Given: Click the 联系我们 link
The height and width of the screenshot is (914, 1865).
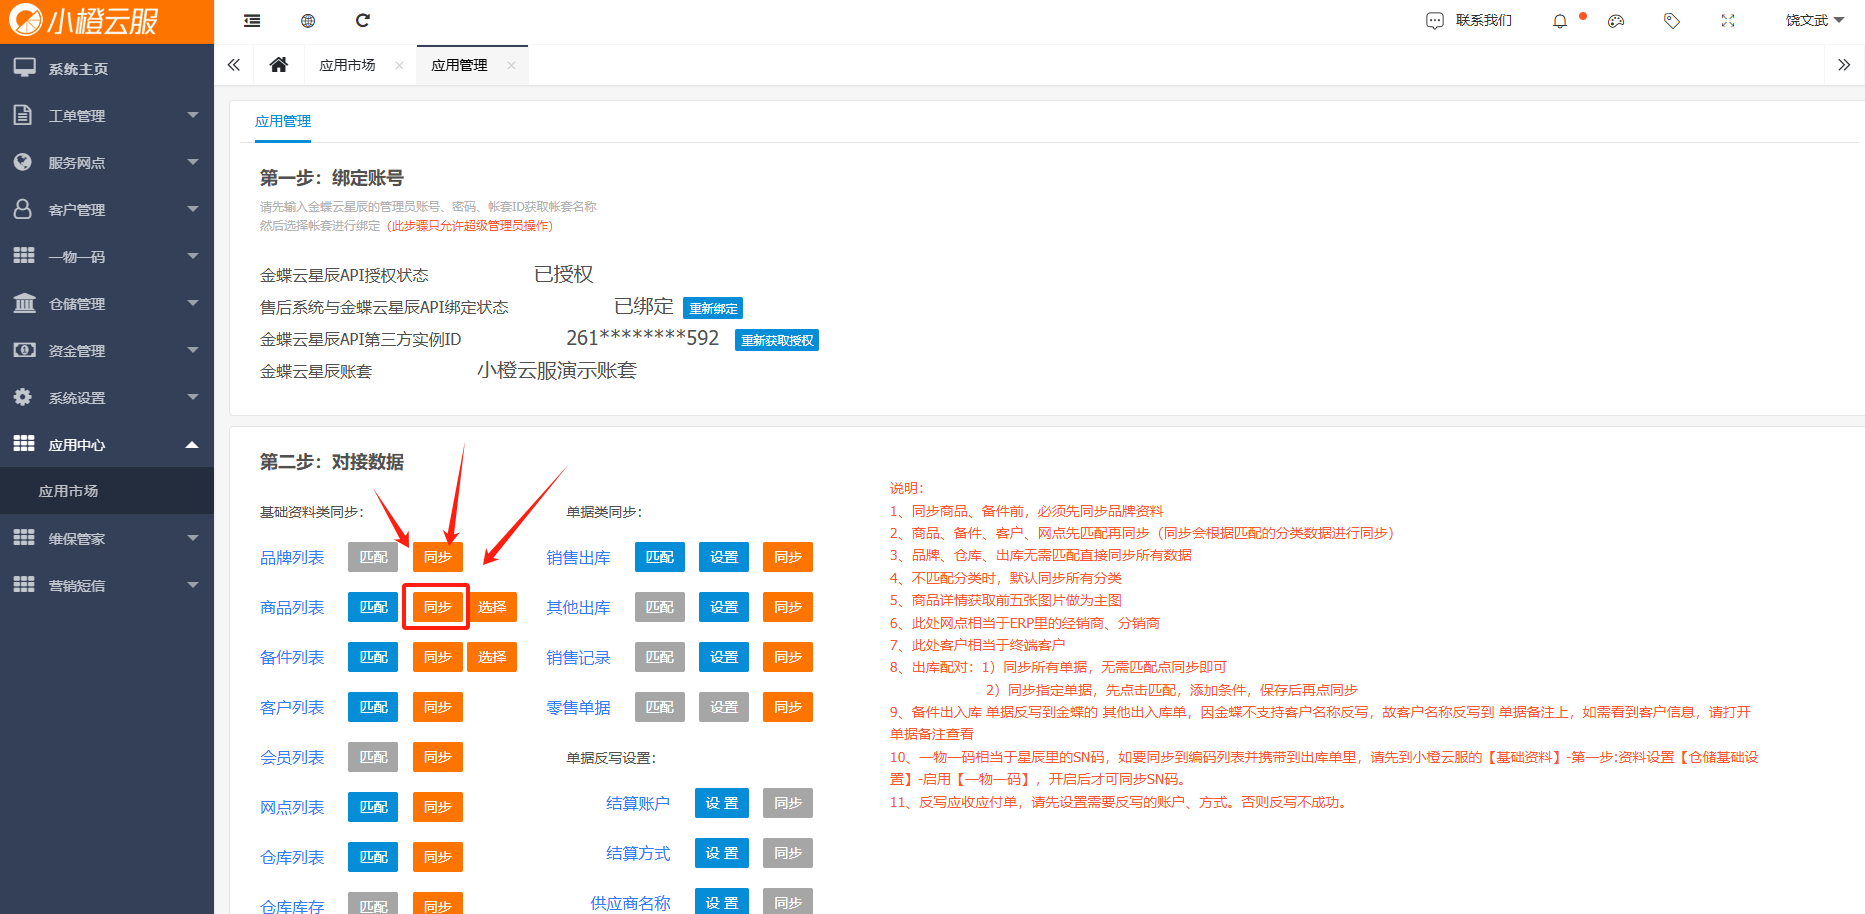Looking at the screenshot, I should pyautogui.click(x=1484, y=21).
